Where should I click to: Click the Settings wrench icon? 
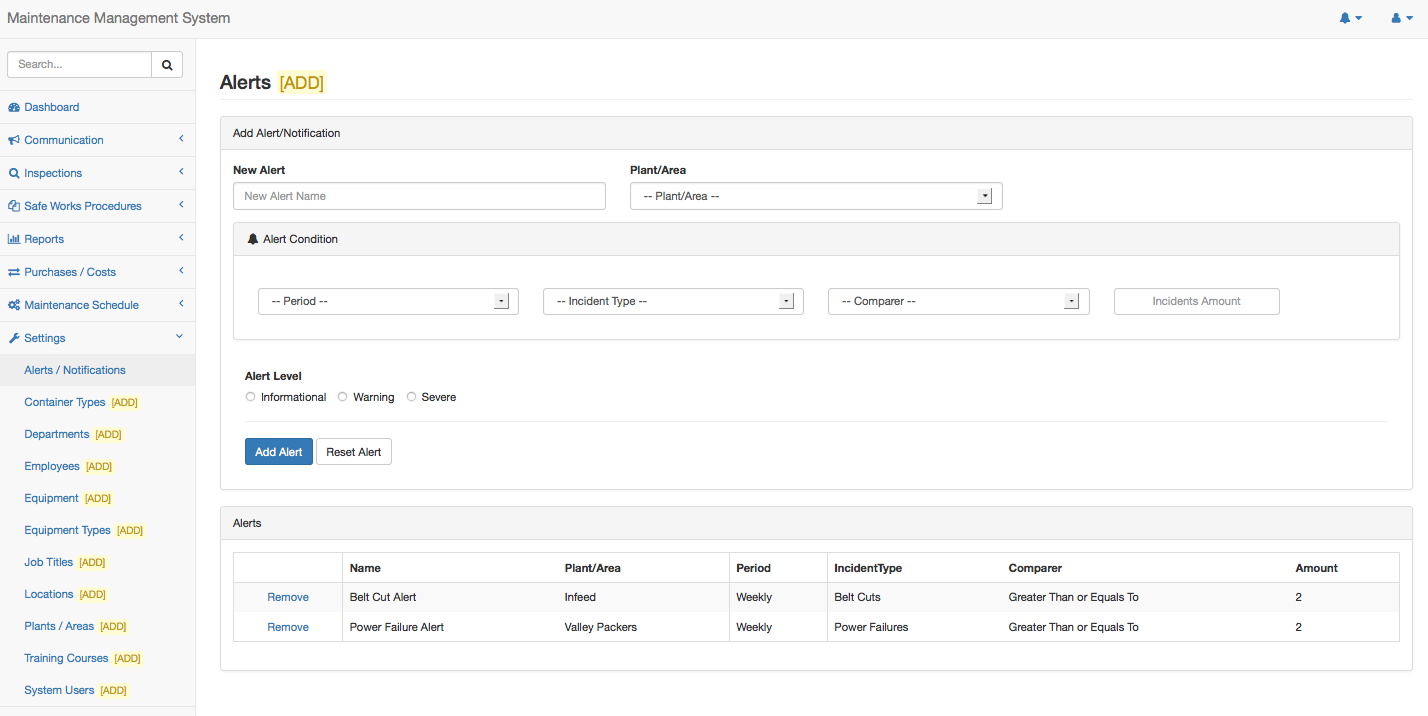click(14, 338)
